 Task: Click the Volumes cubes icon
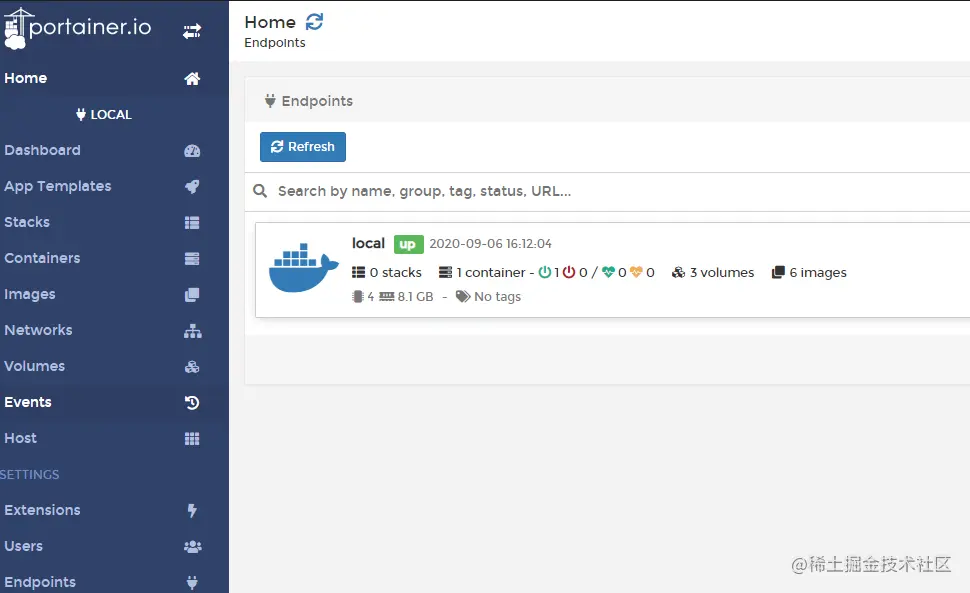(x=192, y=367)
